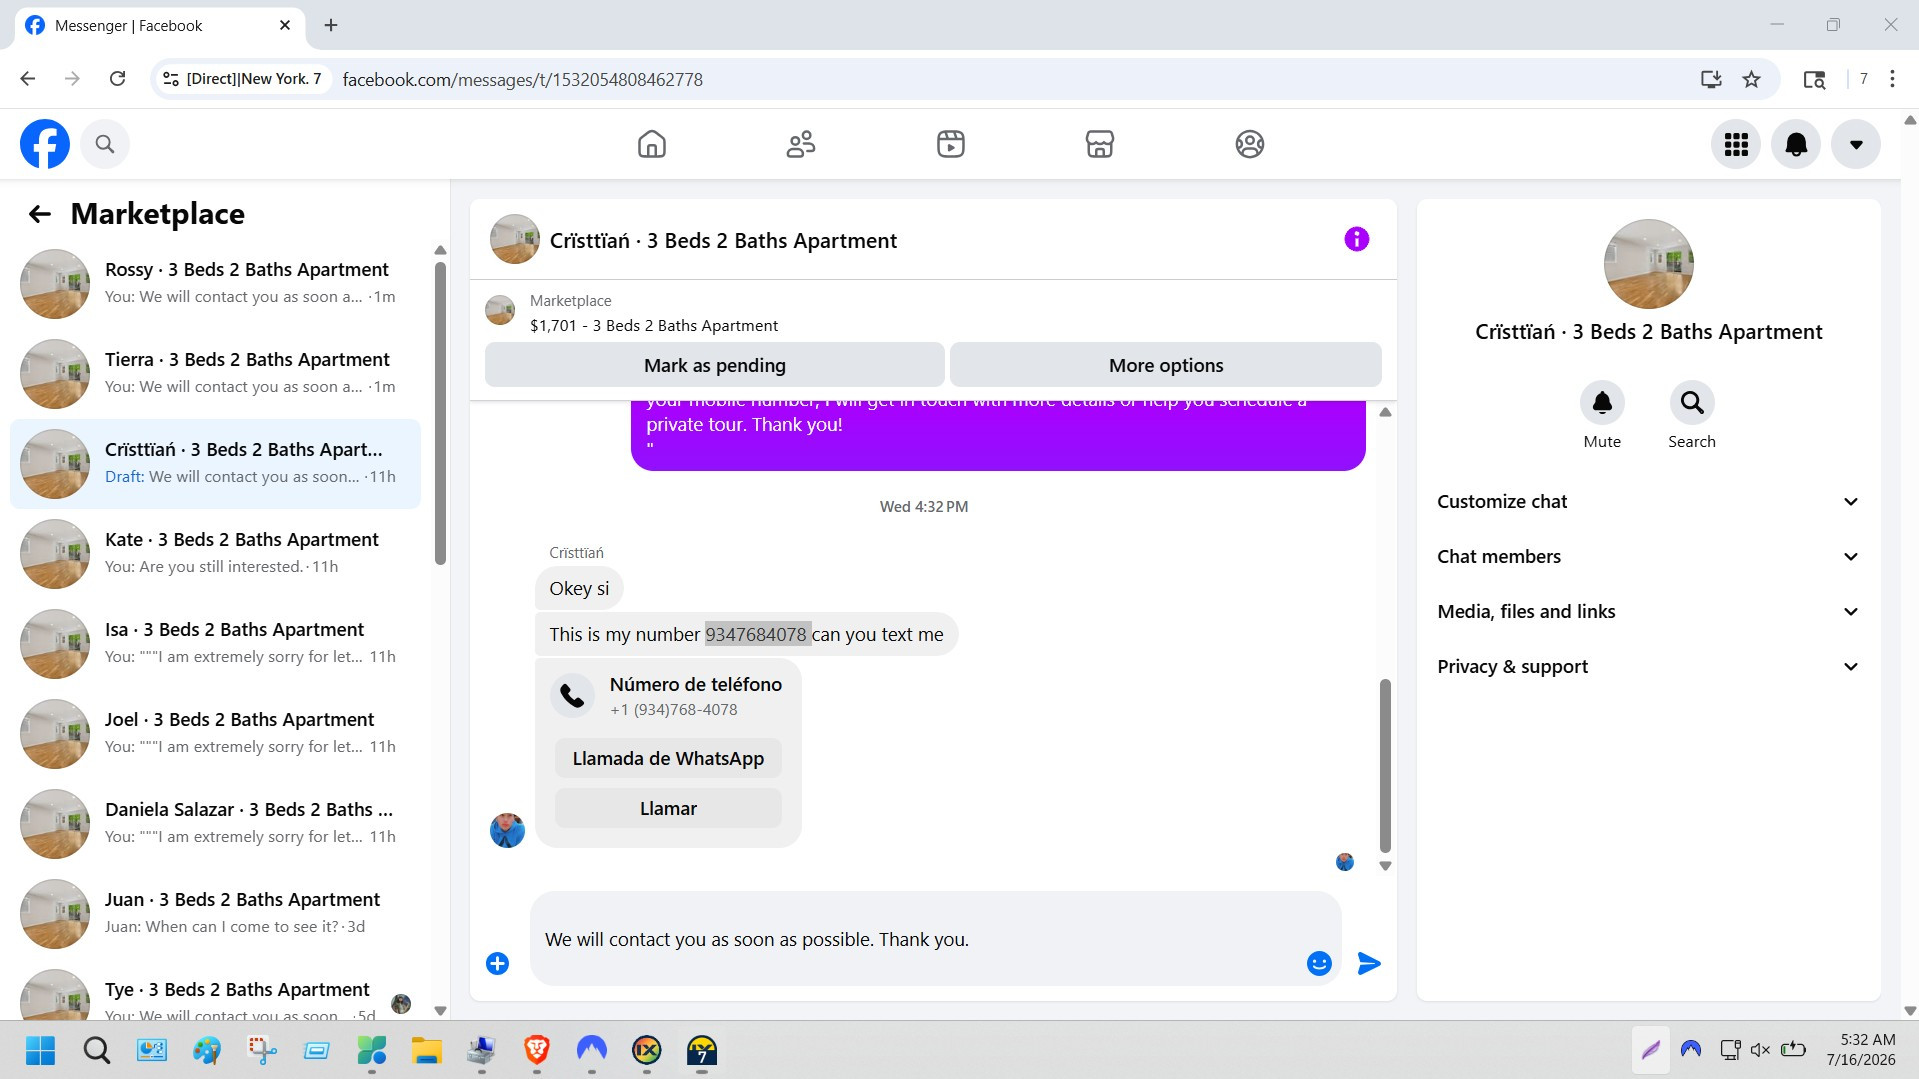This screenshot has width=1919, height=1079.
Task: Click the chat scroll down arrow
Action: click(1385, 866)
